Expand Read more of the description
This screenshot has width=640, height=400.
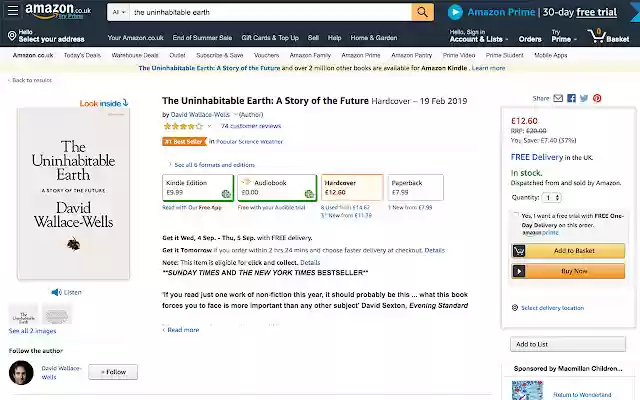(x=181, y=330)
